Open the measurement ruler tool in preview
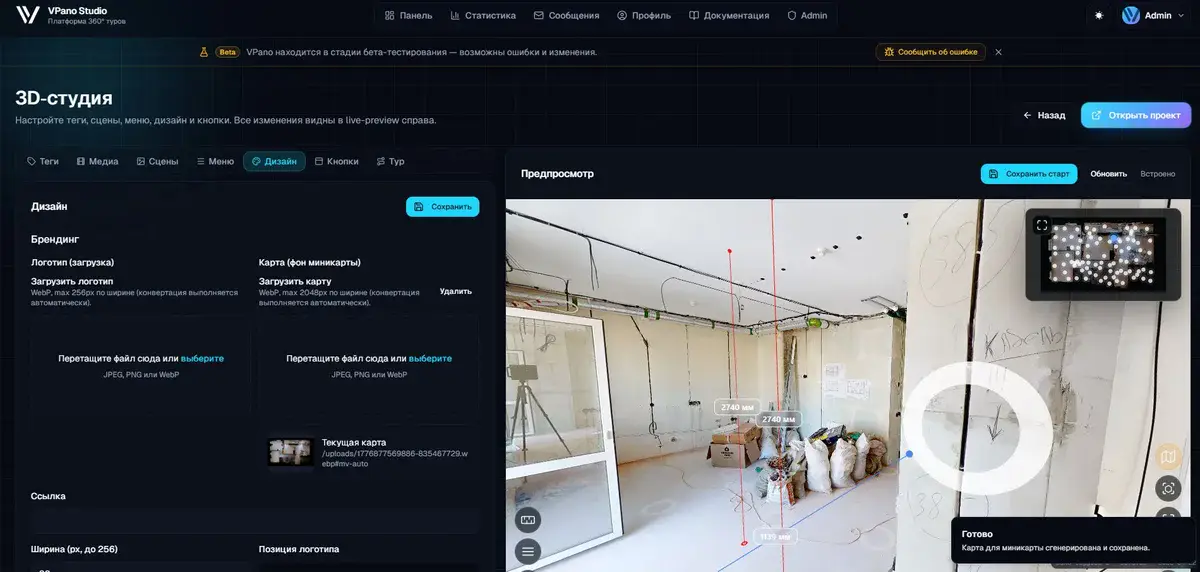This screenshot has height=572, width=1200. [x=529, y=520]
